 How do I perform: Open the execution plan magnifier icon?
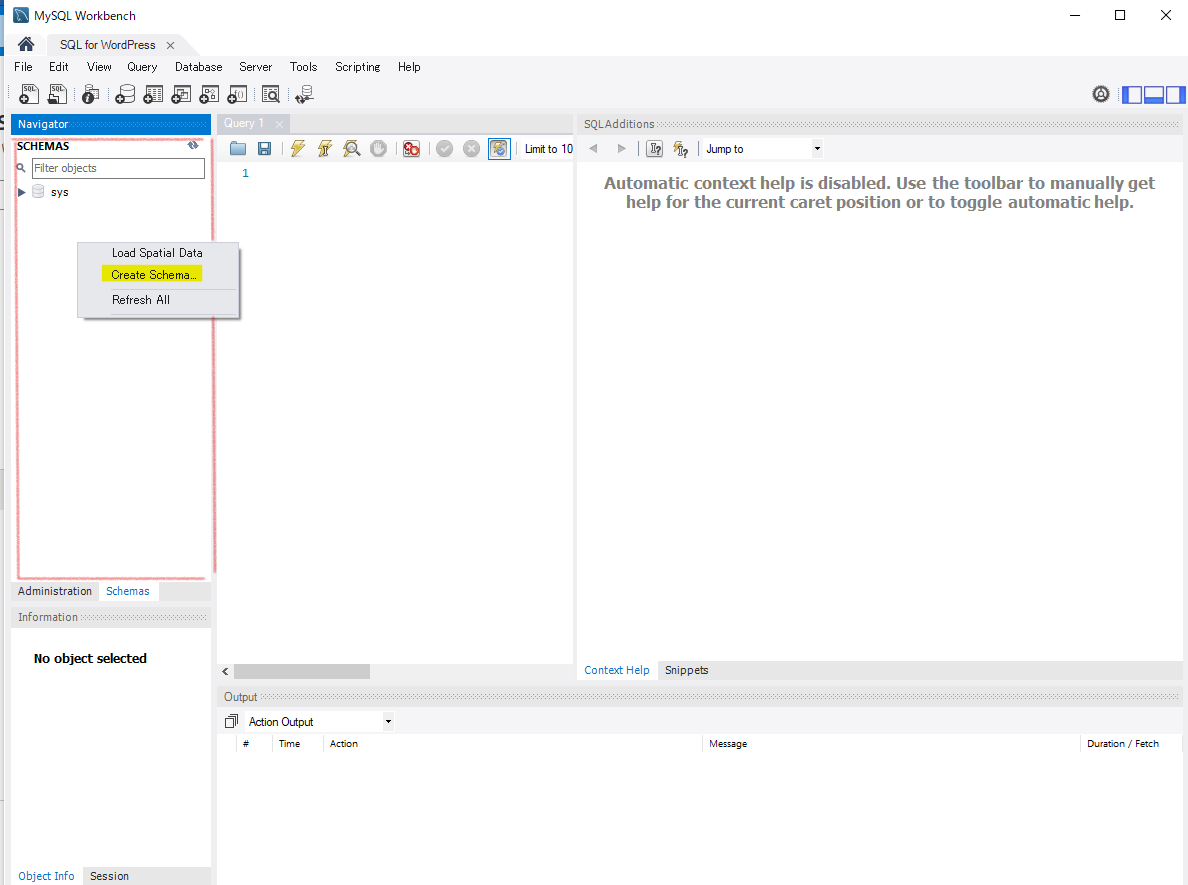tap(351, 148)
